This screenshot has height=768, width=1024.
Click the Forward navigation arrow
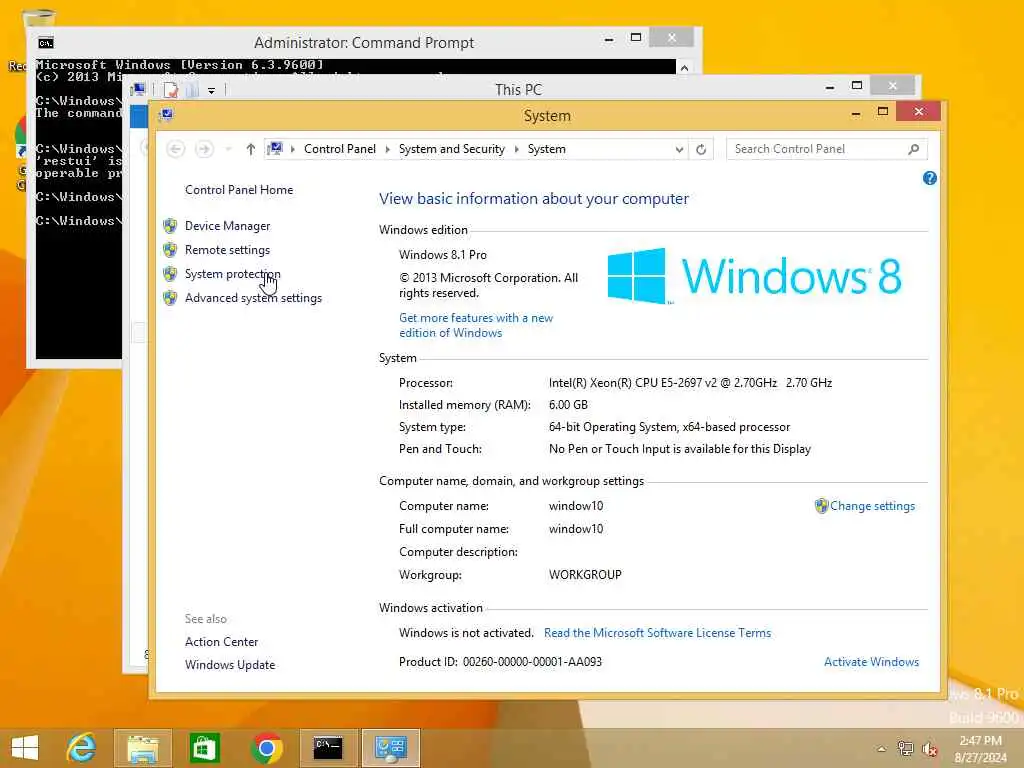pos(204,149)
